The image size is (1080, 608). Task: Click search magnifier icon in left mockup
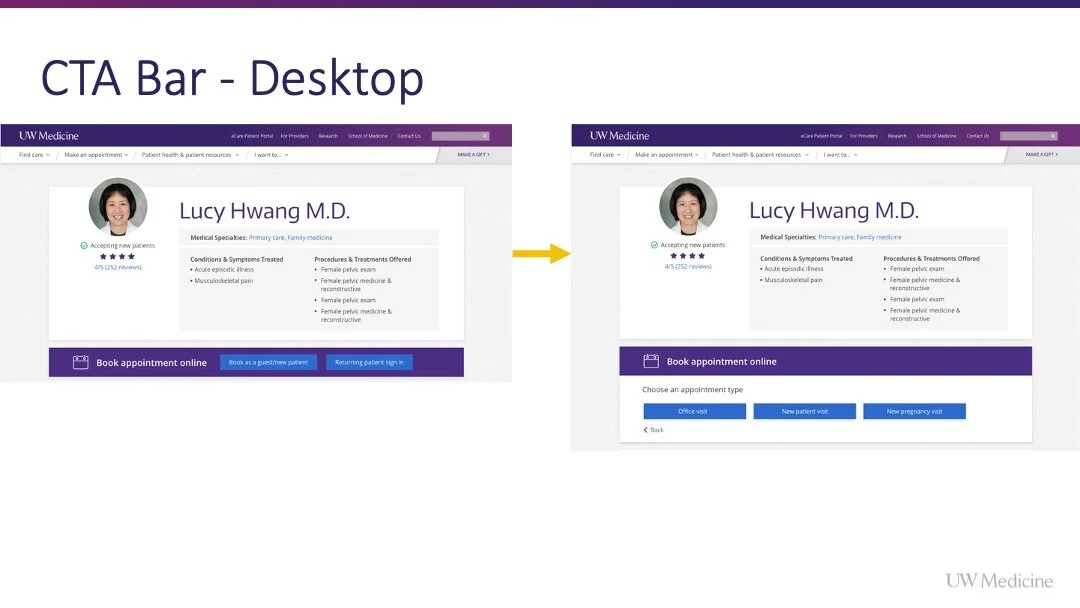pyautogui.click(x=485, y=136)
